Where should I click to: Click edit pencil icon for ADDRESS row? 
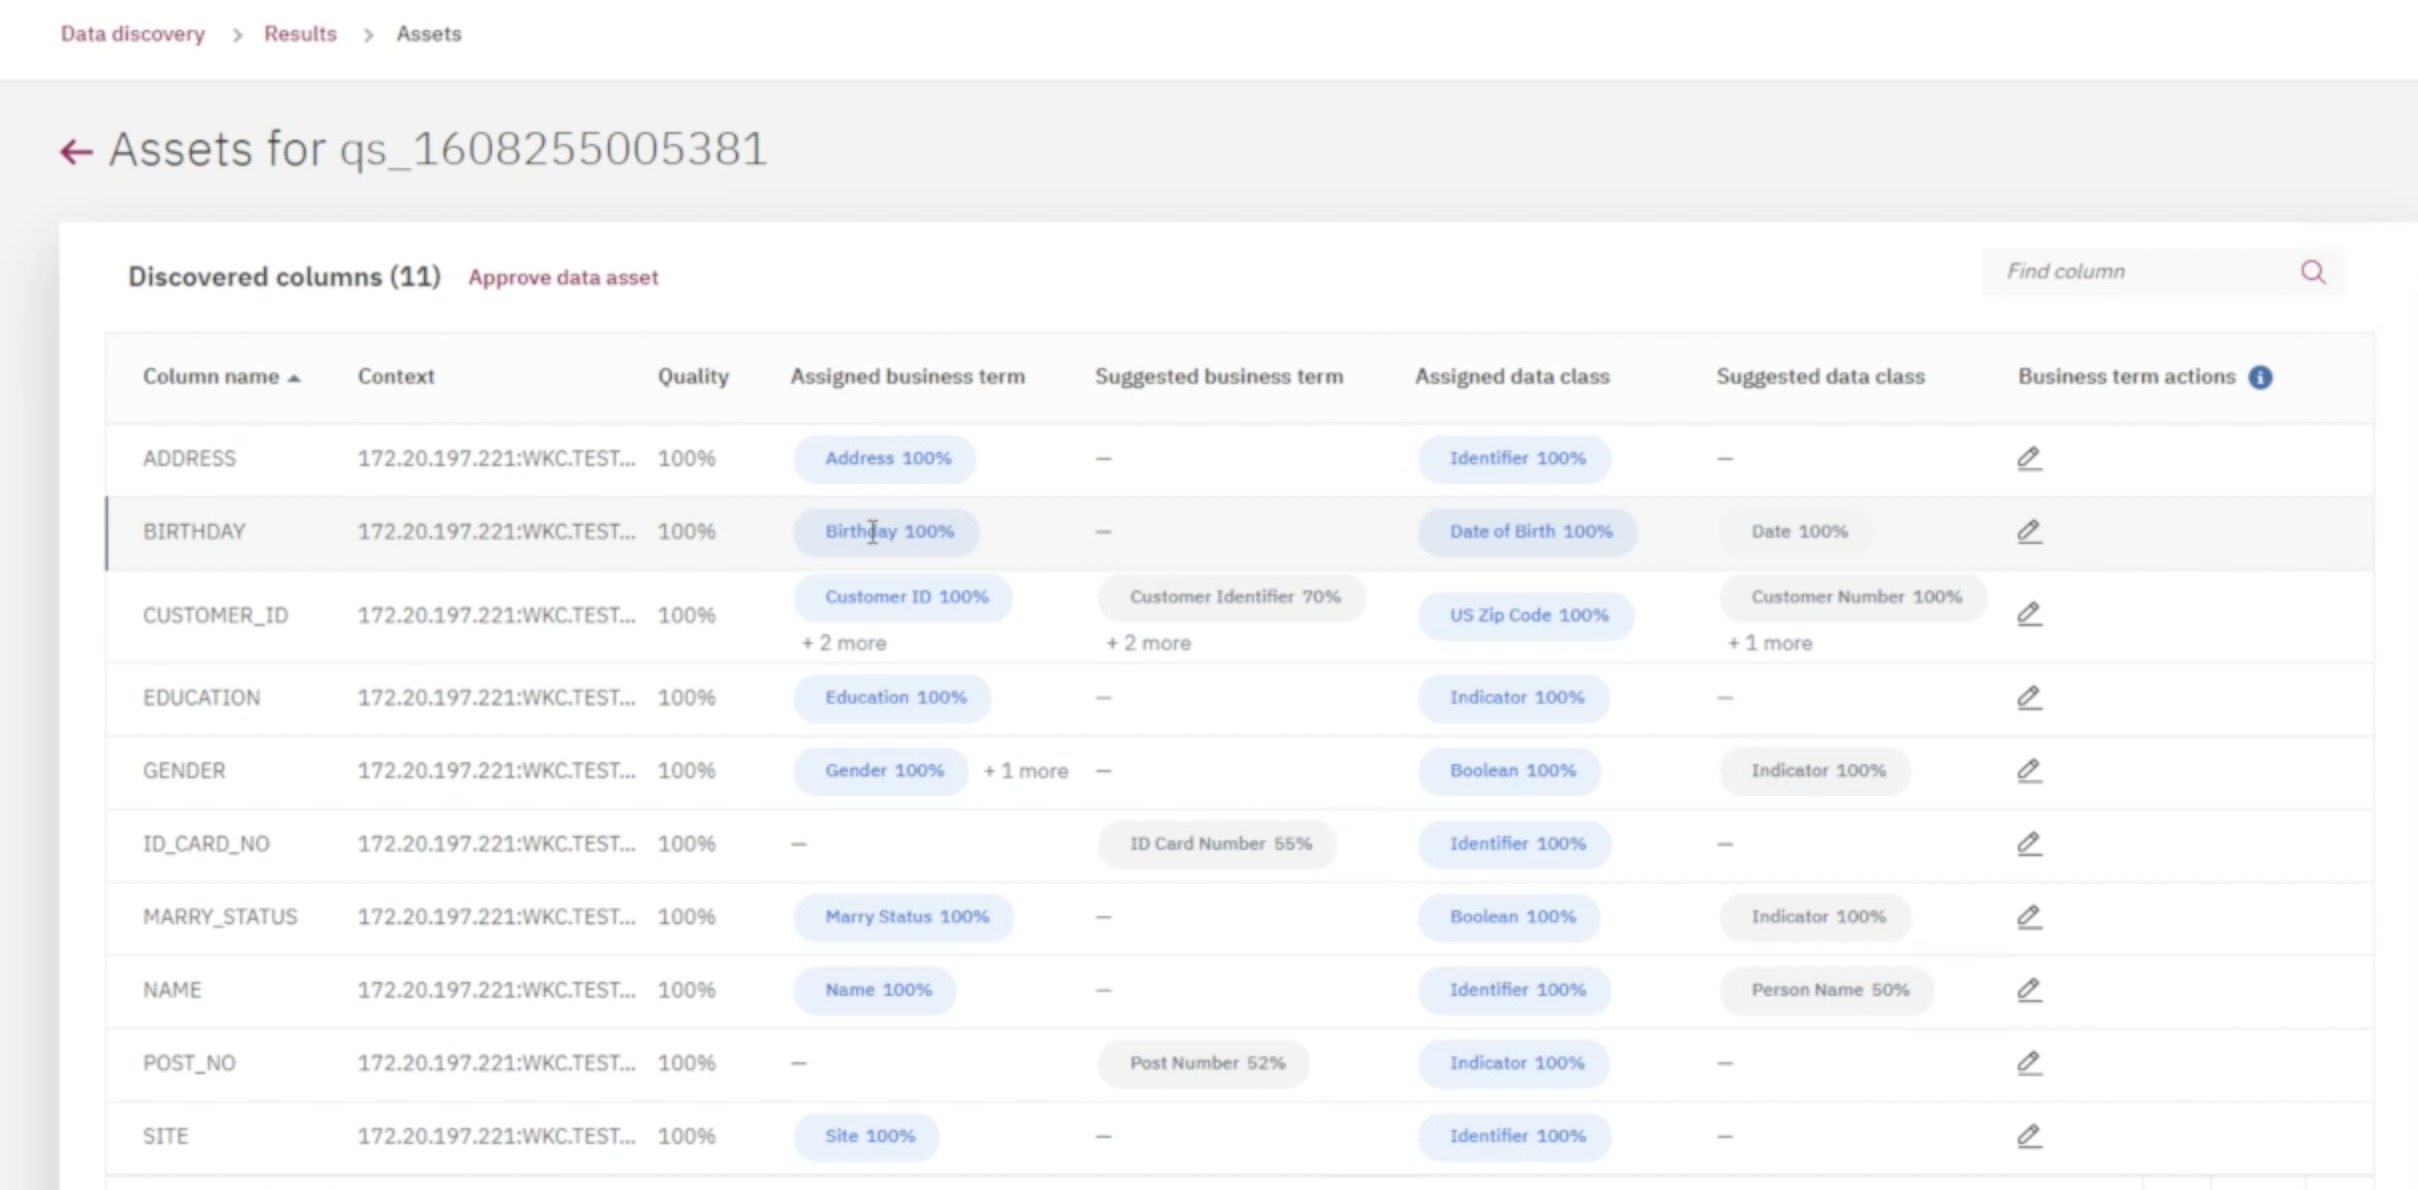(x=2029, y=458)
